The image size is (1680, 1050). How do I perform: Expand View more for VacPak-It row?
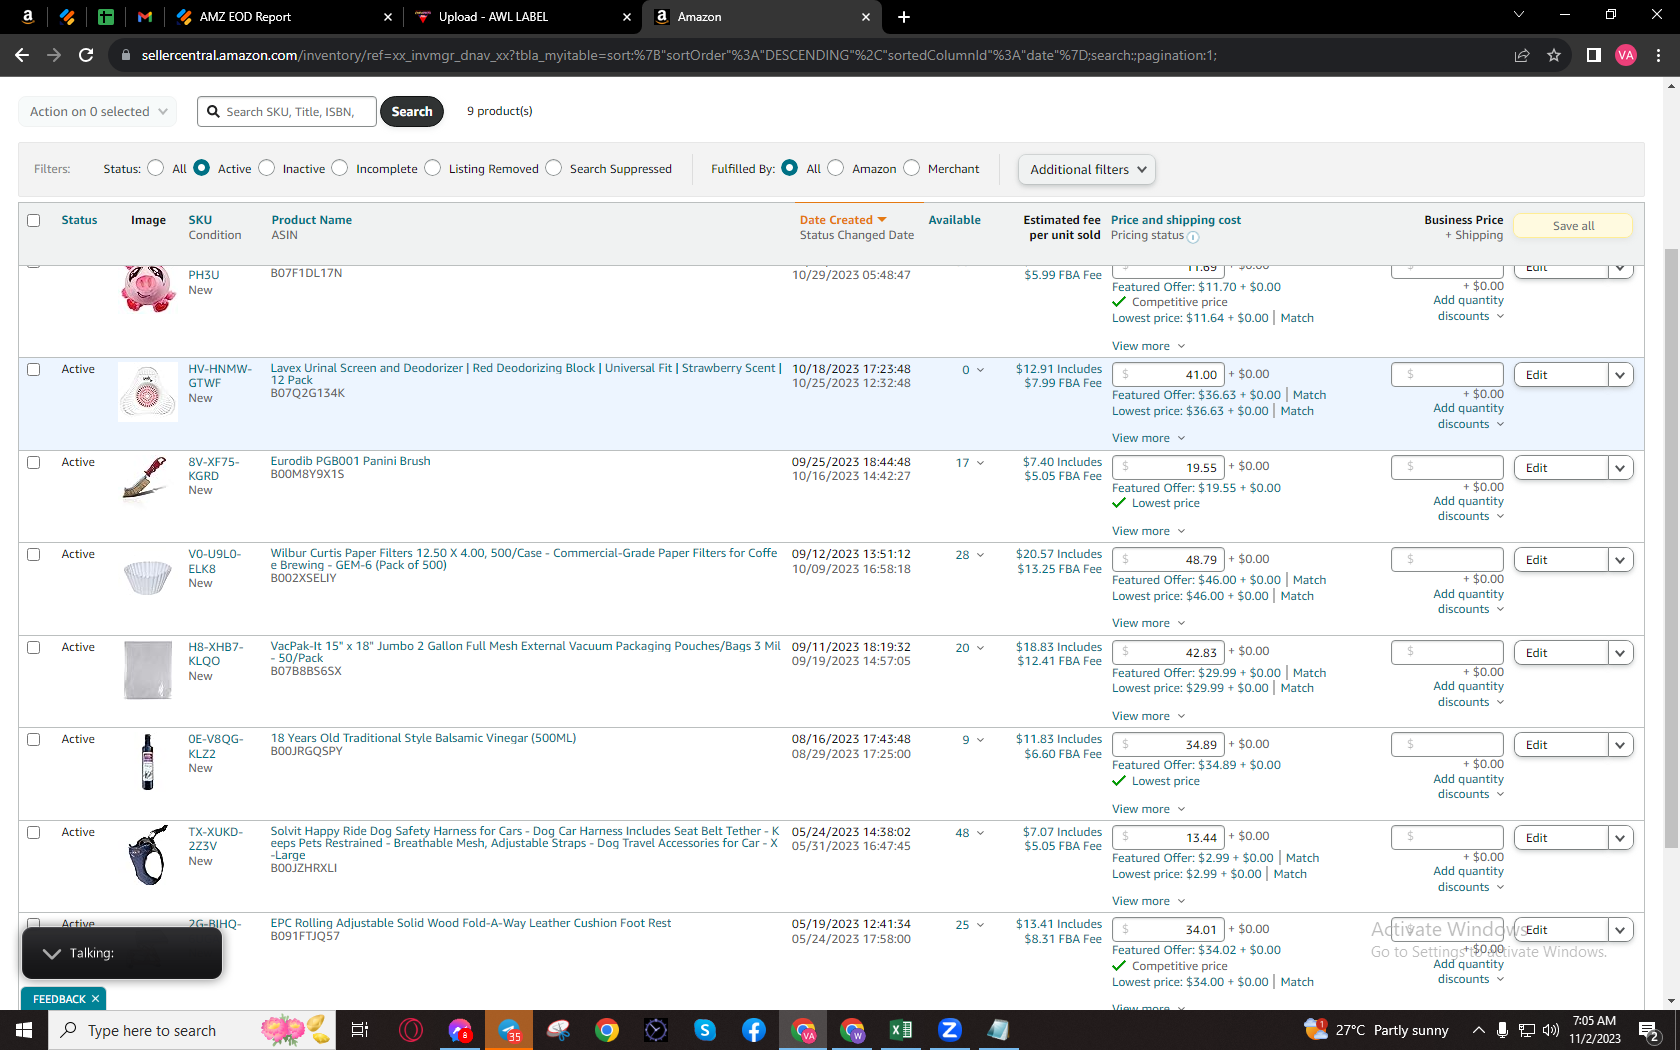(1148, 716)
